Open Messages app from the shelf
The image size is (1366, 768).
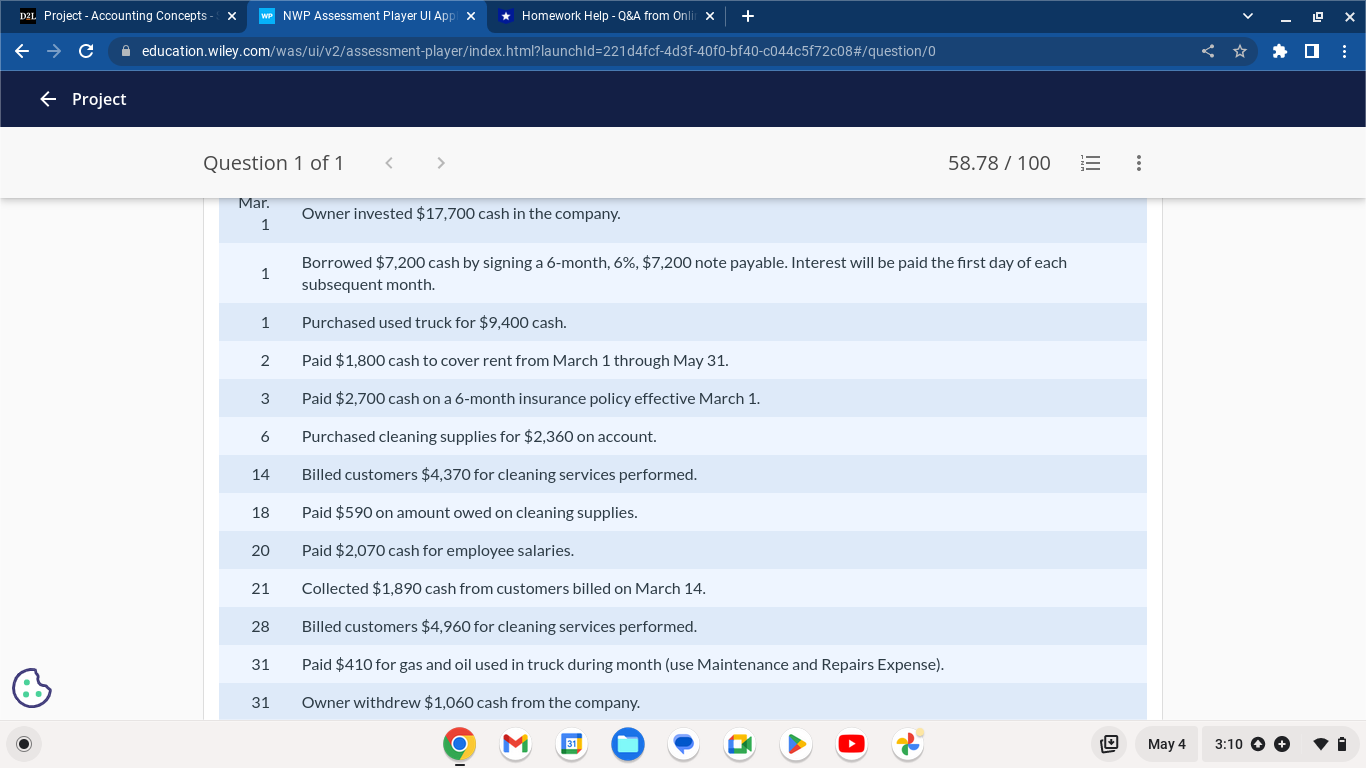683,744
